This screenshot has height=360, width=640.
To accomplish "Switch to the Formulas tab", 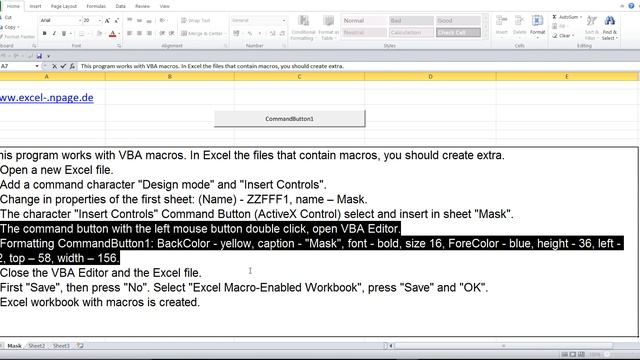I will 96,6.
